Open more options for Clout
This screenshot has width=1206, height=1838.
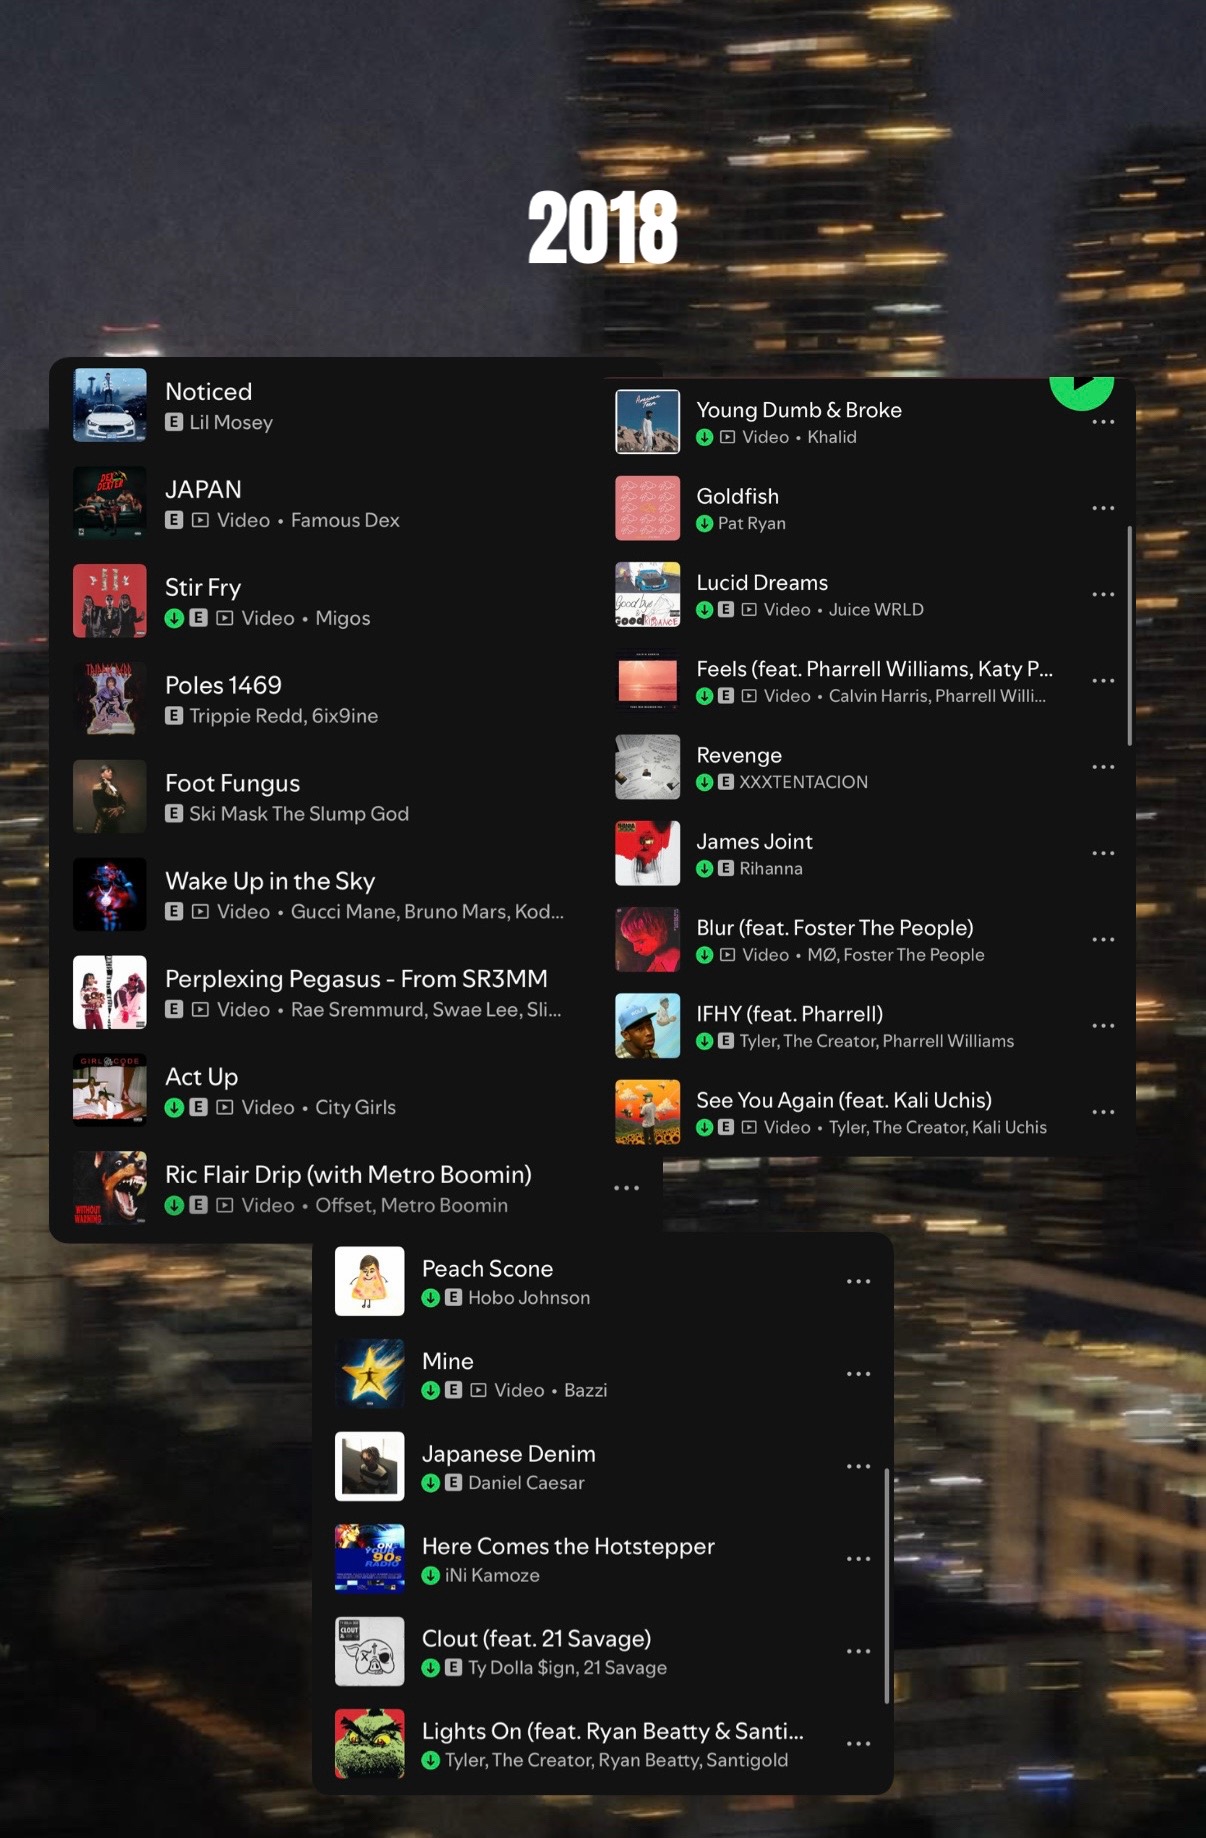pyautogui.click(x=858, y=1651)
